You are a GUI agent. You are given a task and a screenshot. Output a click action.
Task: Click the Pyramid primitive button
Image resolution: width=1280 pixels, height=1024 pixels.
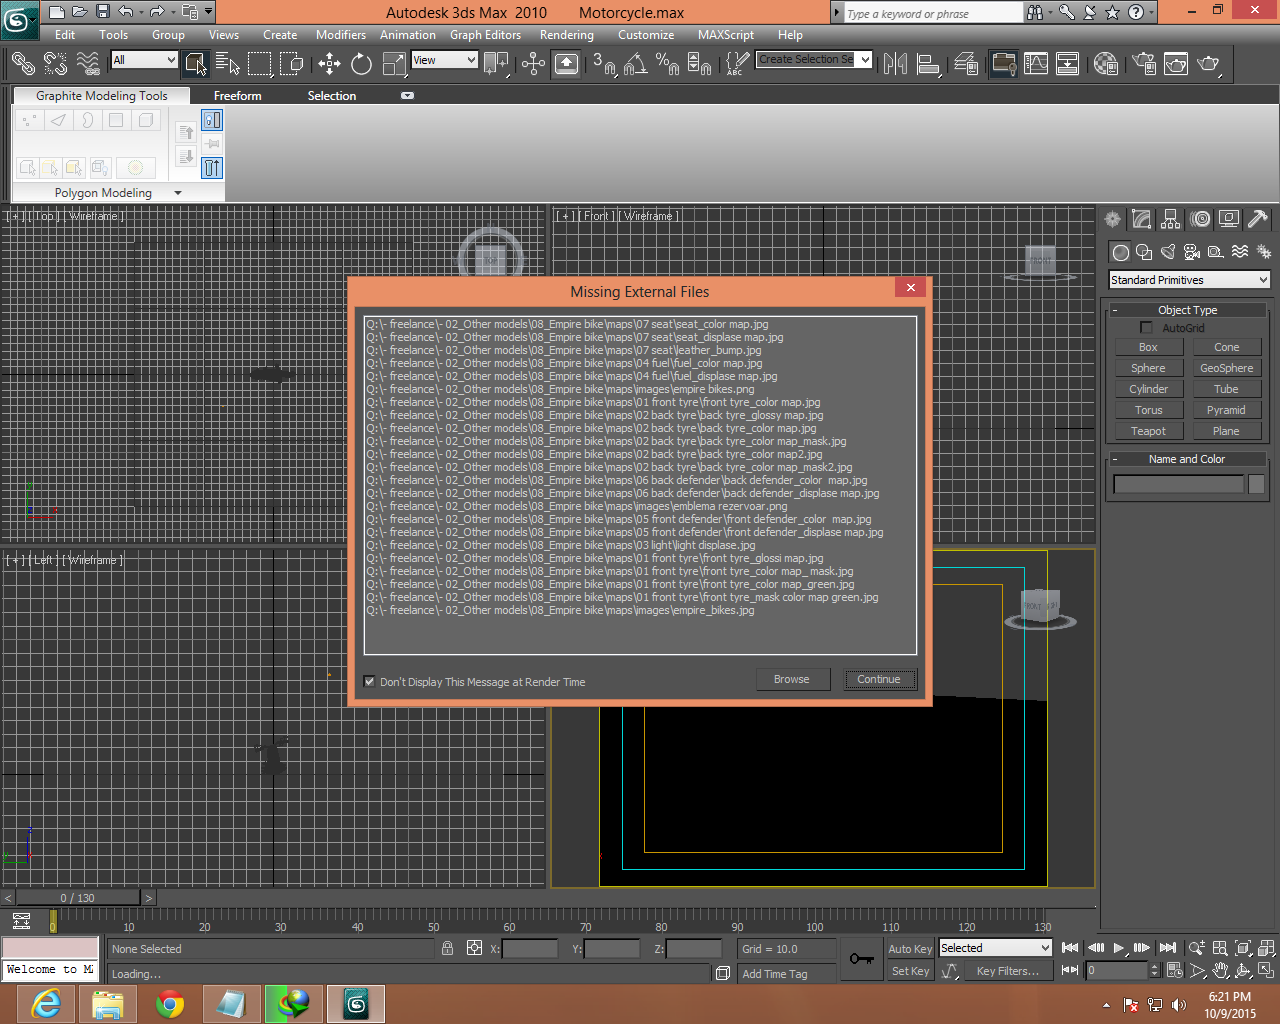pos(1226,410)
